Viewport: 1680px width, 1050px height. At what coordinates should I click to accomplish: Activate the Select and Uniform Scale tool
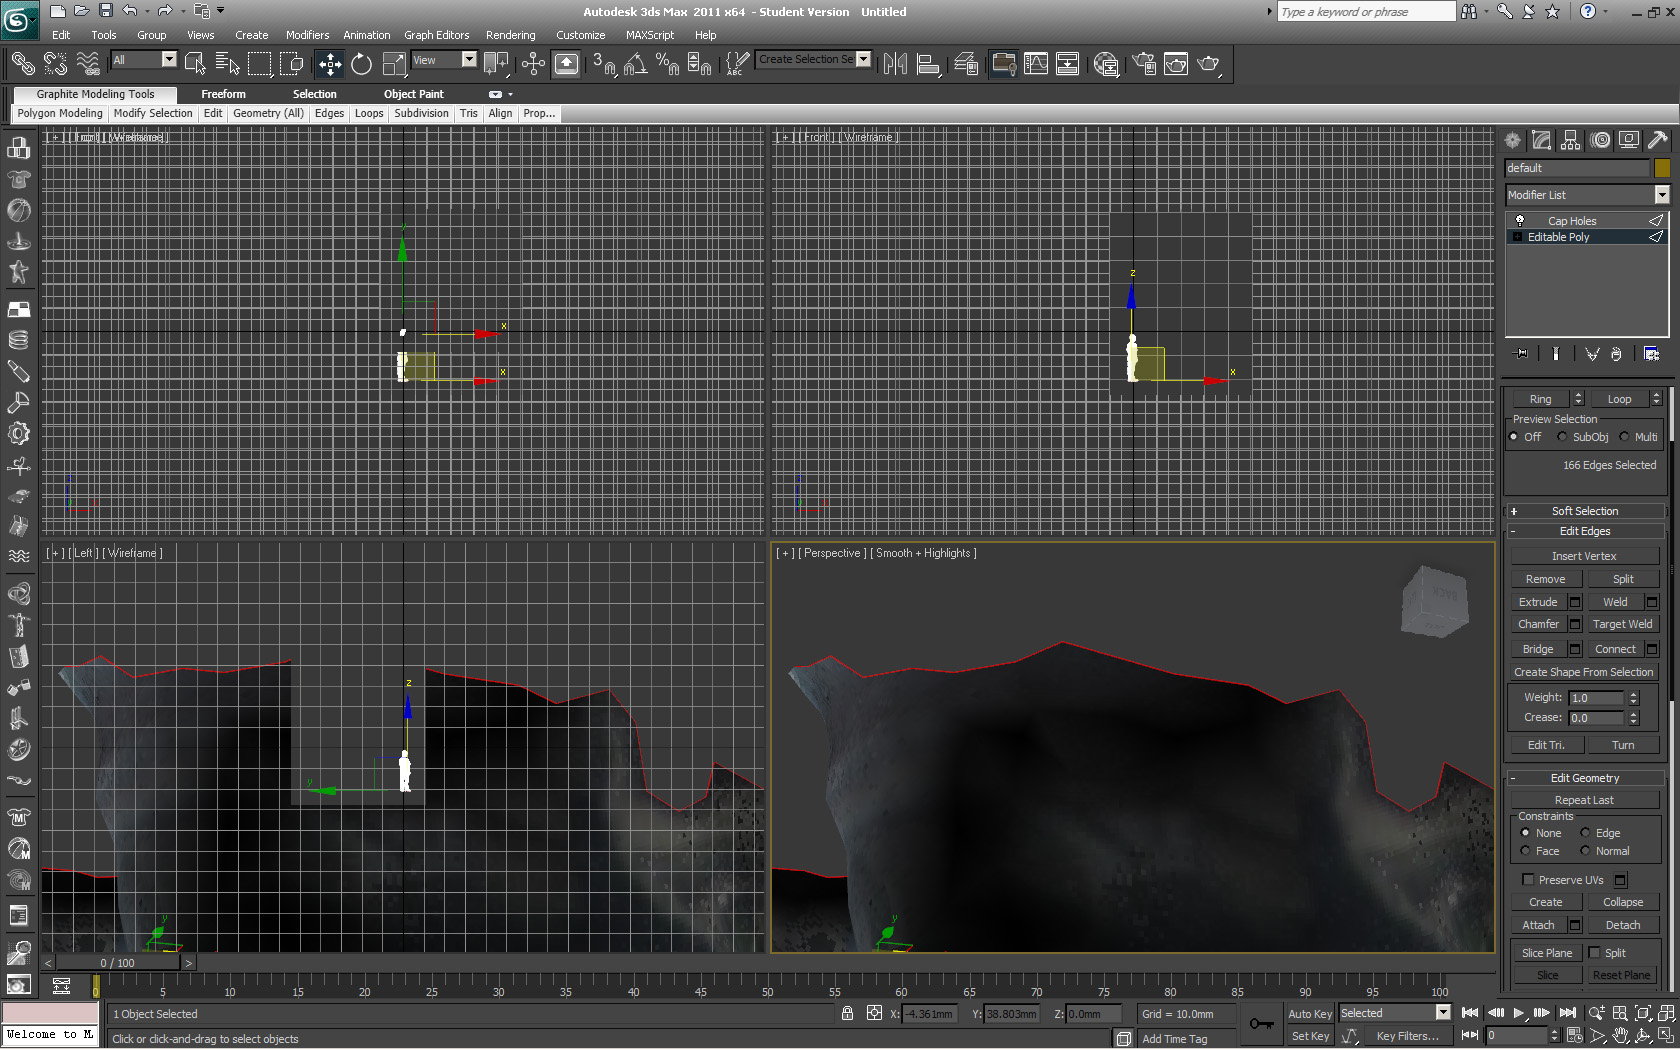click(394, 64)
